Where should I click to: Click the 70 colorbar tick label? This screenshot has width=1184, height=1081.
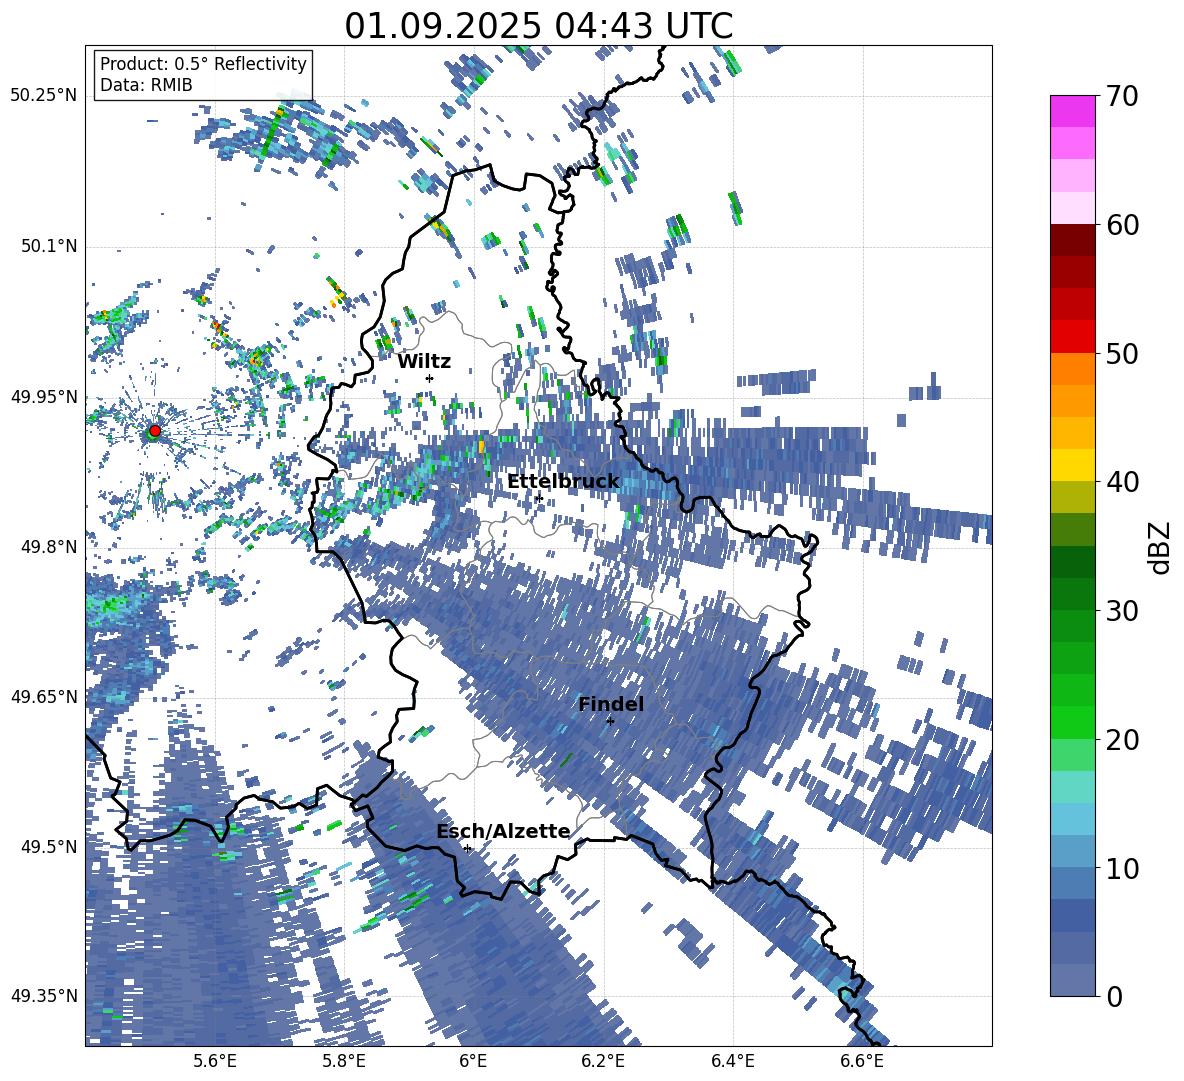coord(1123,96)
